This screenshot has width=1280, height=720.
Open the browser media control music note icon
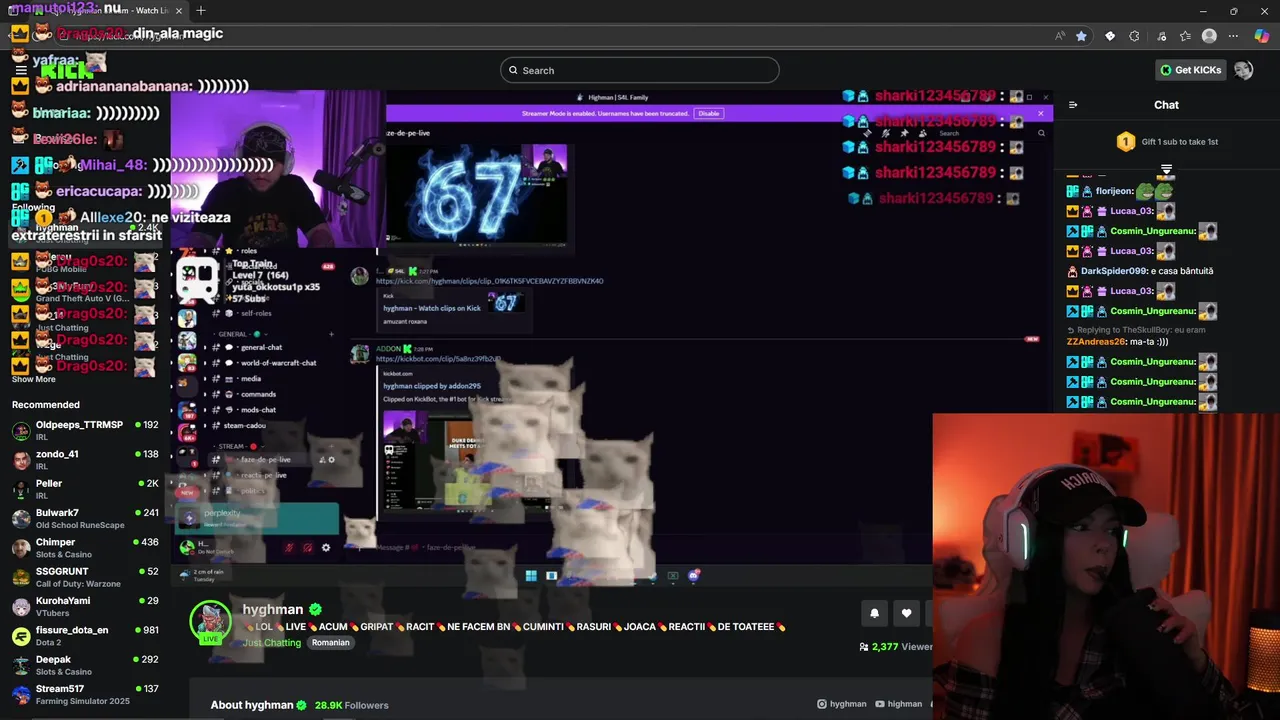pos(1160,36)
